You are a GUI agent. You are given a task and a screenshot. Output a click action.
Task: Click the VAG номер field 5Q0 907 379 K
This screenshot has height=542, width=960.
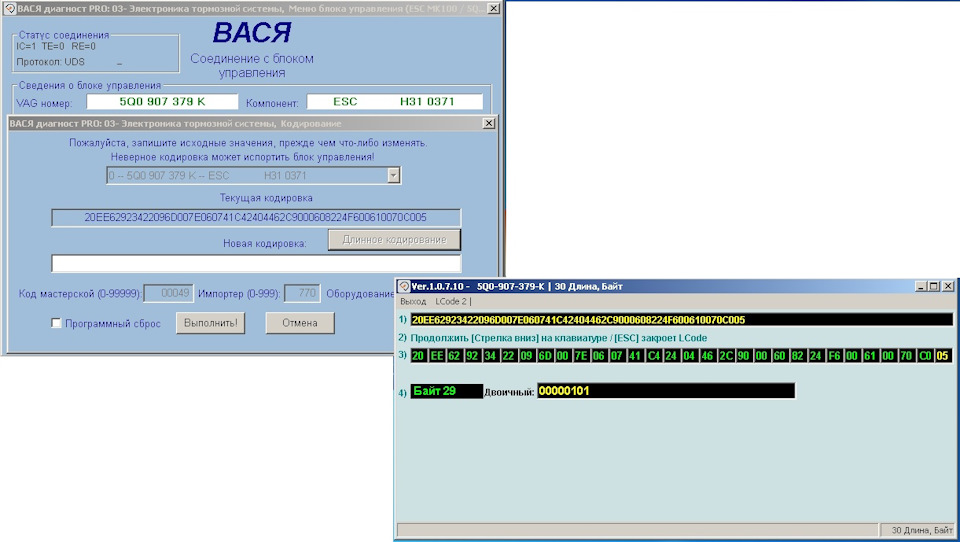tap(162, 102)
